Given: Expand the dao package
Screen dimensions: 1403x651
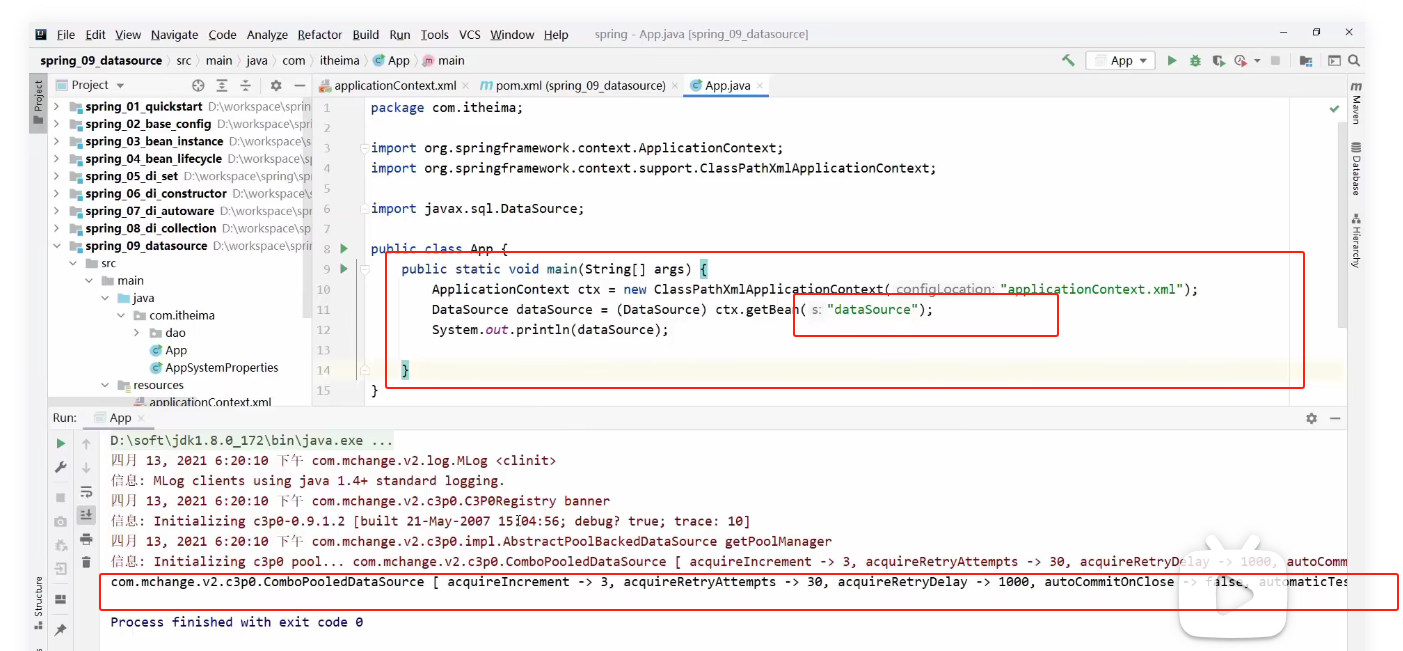Looking at the screenshot, I should coord(136,332).
